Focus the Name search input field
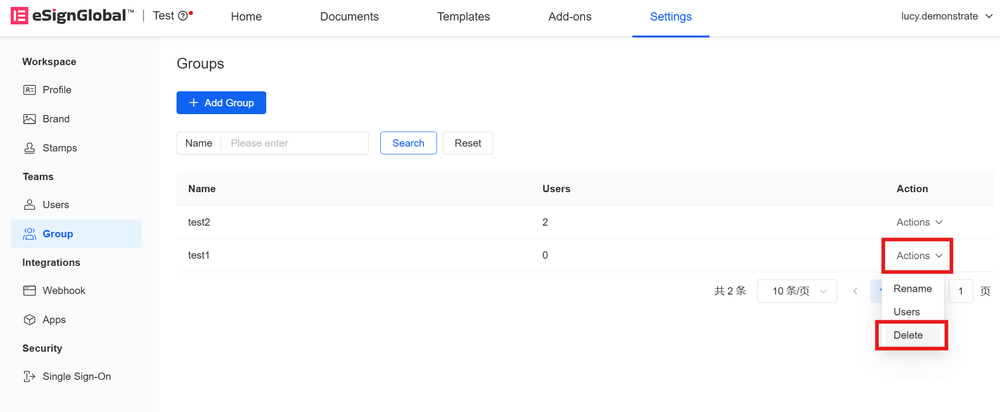 [295, 143]
